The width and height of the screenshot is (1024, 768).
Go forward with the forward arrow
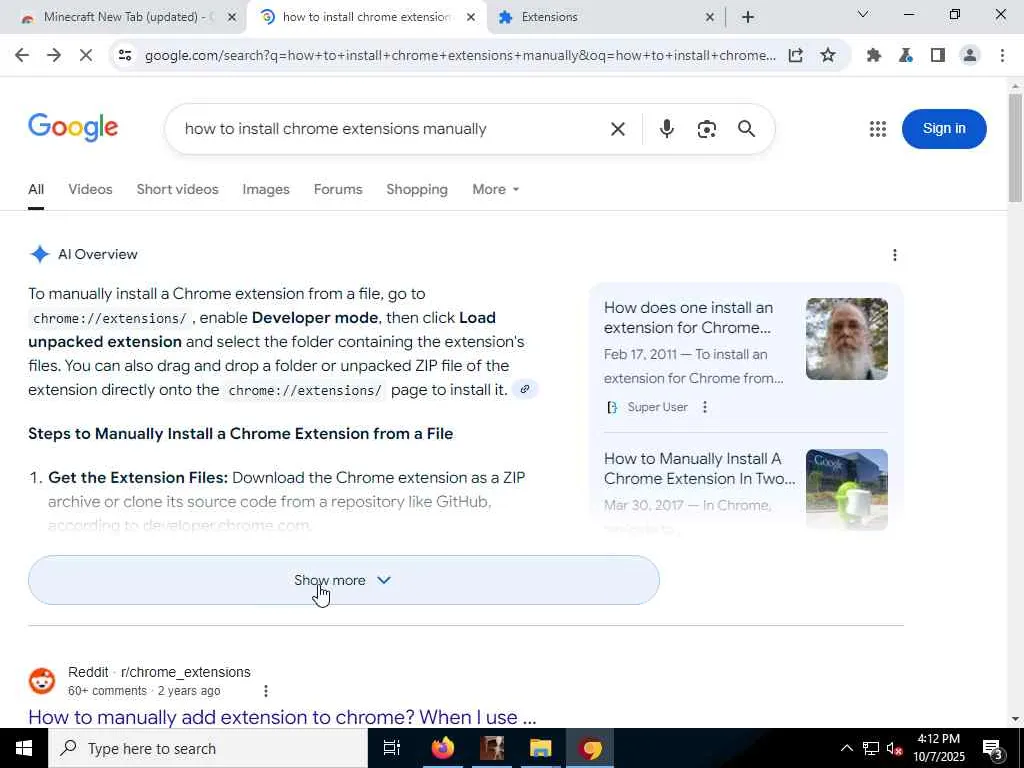pyautogui.click(x=54, y=56)
